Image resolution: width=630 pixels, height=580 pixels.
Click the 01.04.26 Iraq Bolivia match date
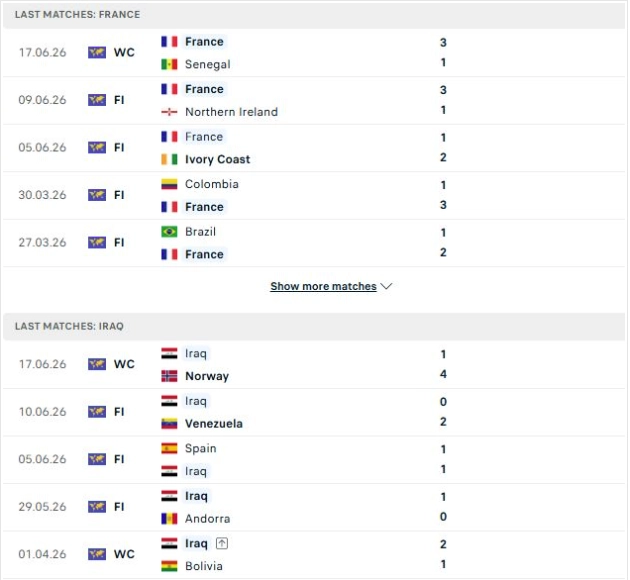(x=42, y=554)
